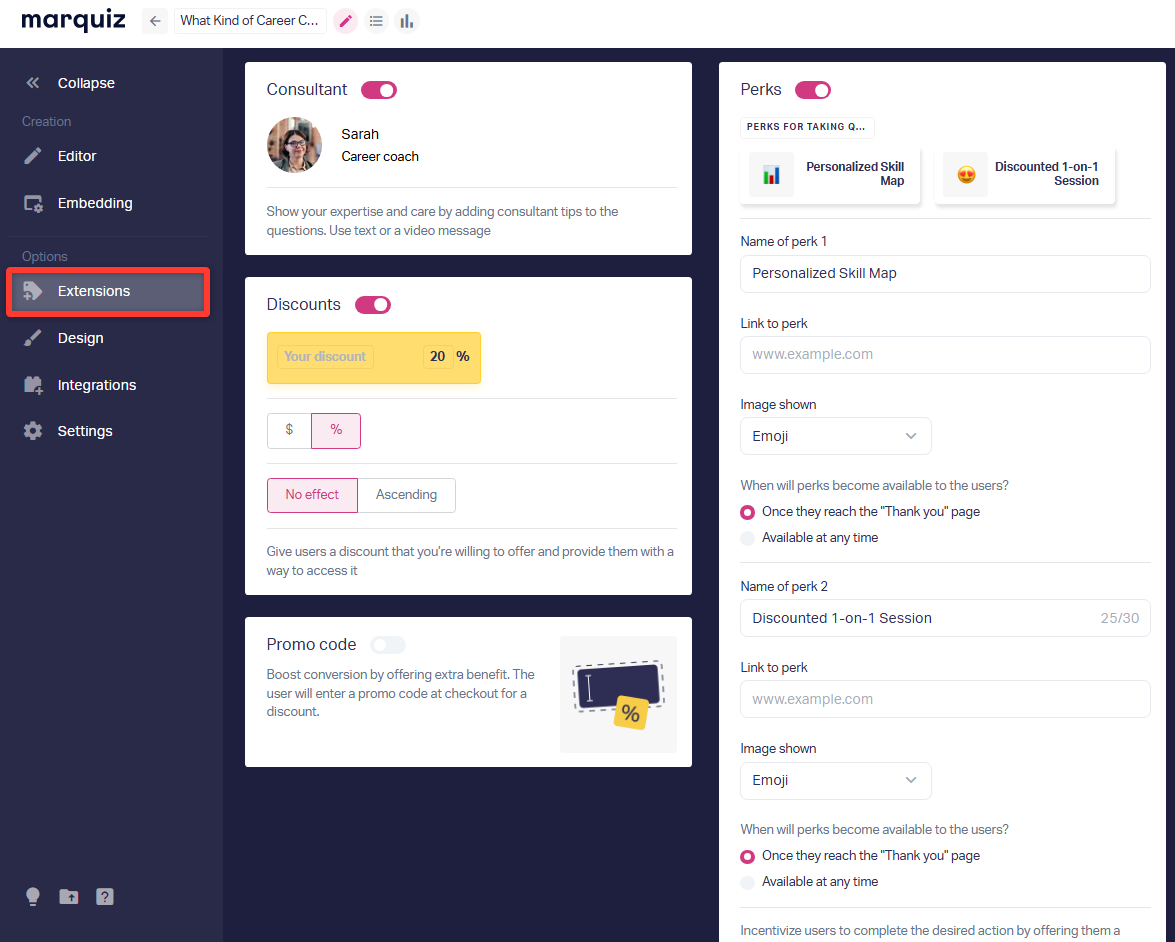Select 'Available at any time' for perk 1

click(748, 538)
